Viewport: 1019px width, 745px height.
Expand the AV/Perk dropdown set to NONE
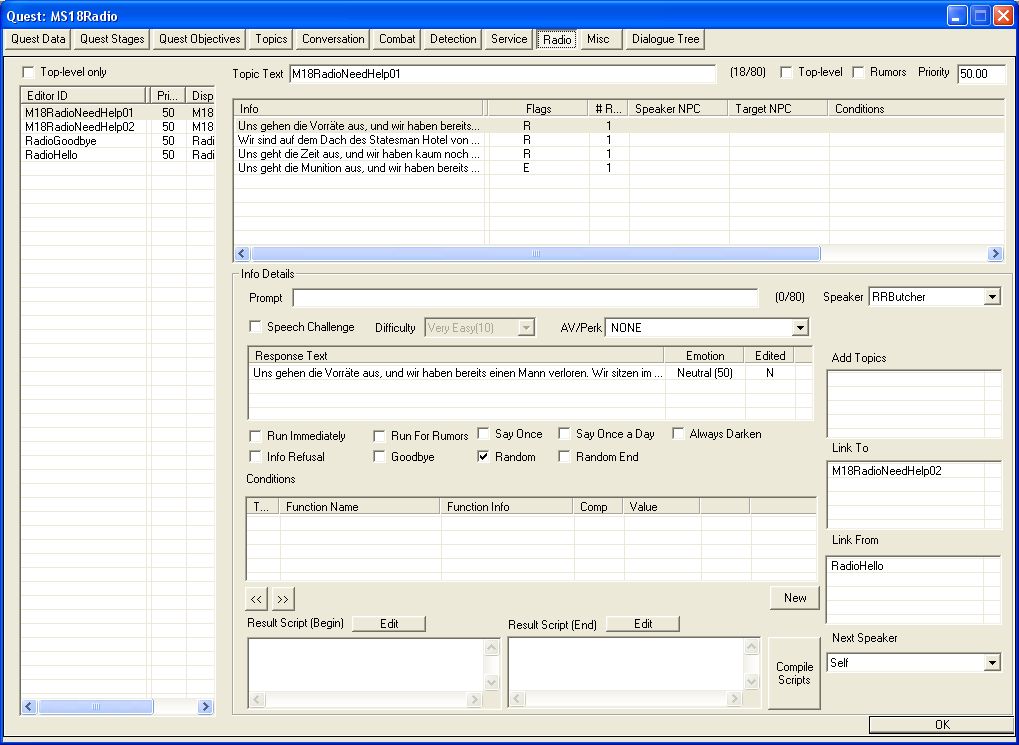tap(801, 328)
